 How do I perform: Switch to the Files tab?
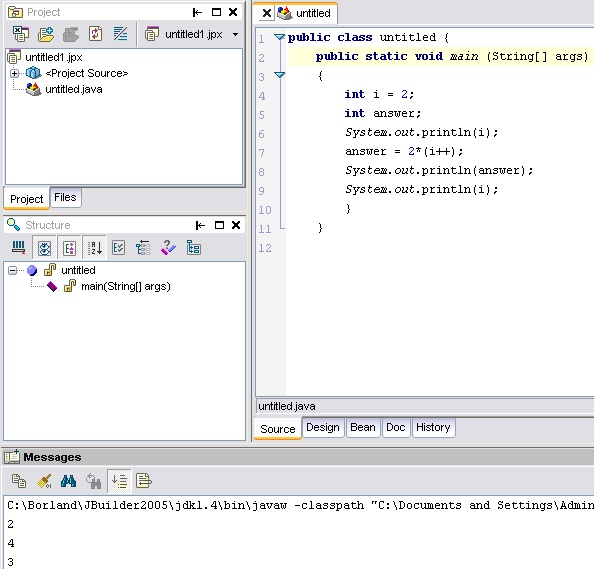(x=65, y=197)
